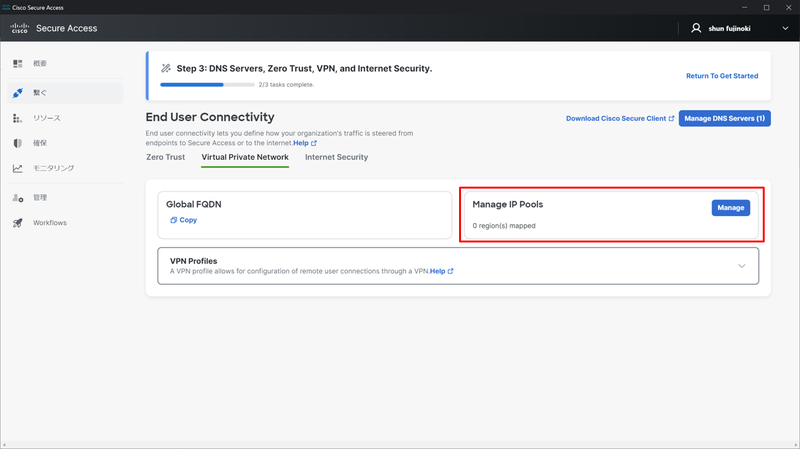This screenshot has height=449, width=800.
Task: Click the Manage IP Pools card title
Action: [x=508, y=204]
